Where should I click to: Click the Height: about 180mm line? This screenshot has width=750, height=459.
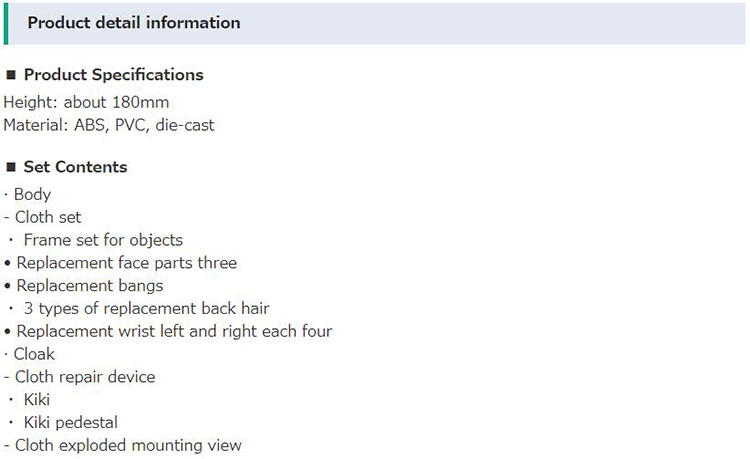point(86,102)
